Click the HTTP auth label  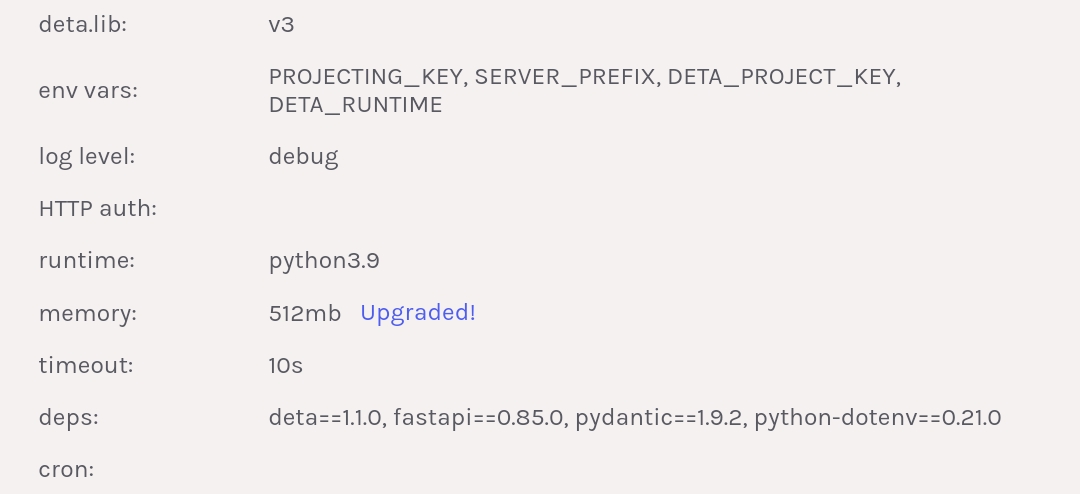tap(98, 209)
